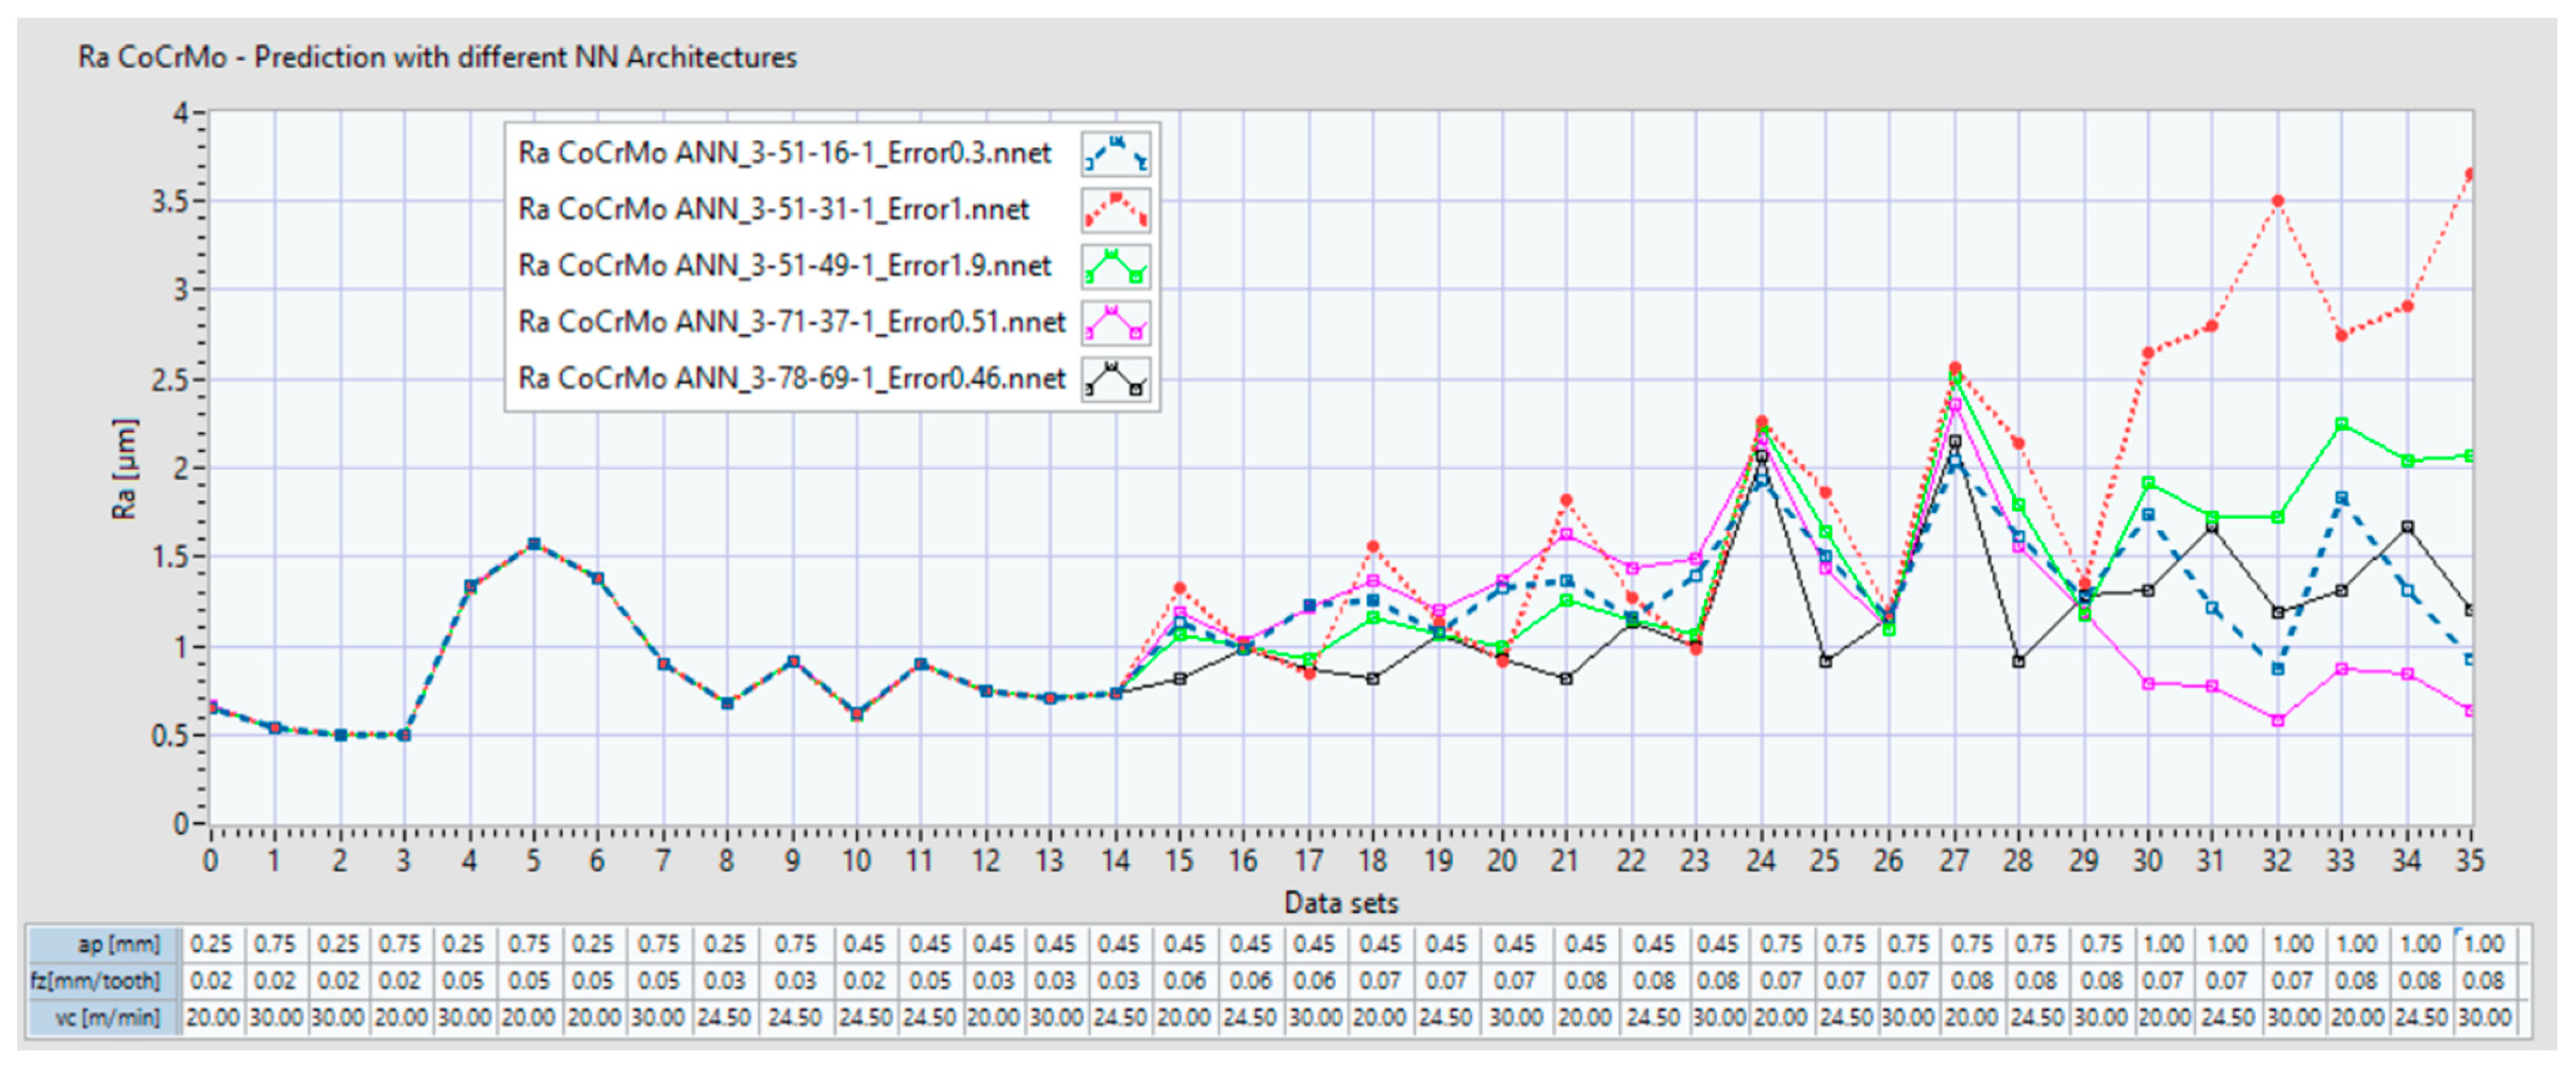
Task: Click the ANN_3-71-37-1_Error0.51.nnet legend label
Action: pos(791,322)
